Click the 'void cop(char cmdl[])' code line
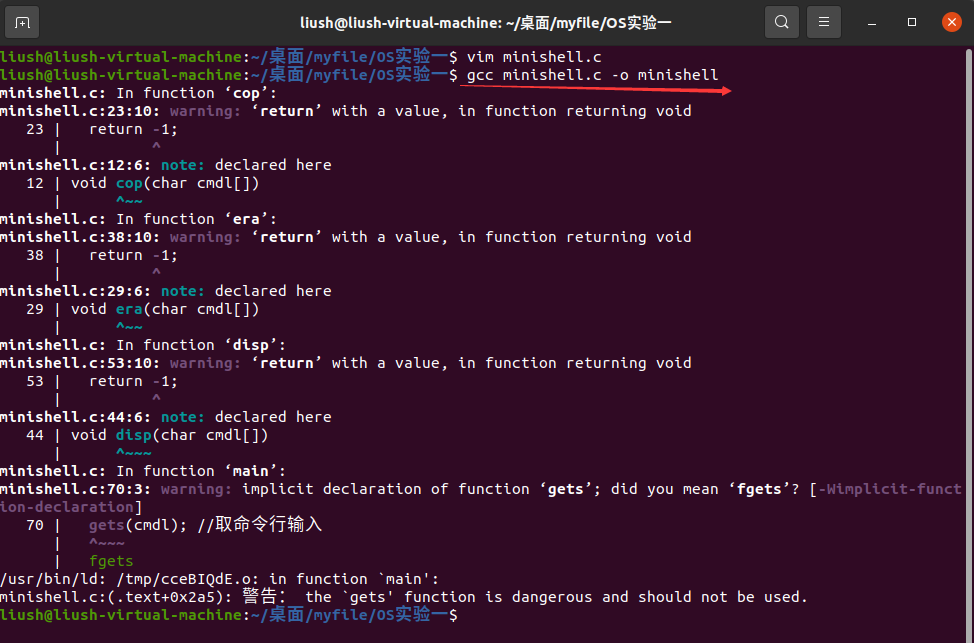The height and width of the screenshot is (643, 974). (165, 183)
